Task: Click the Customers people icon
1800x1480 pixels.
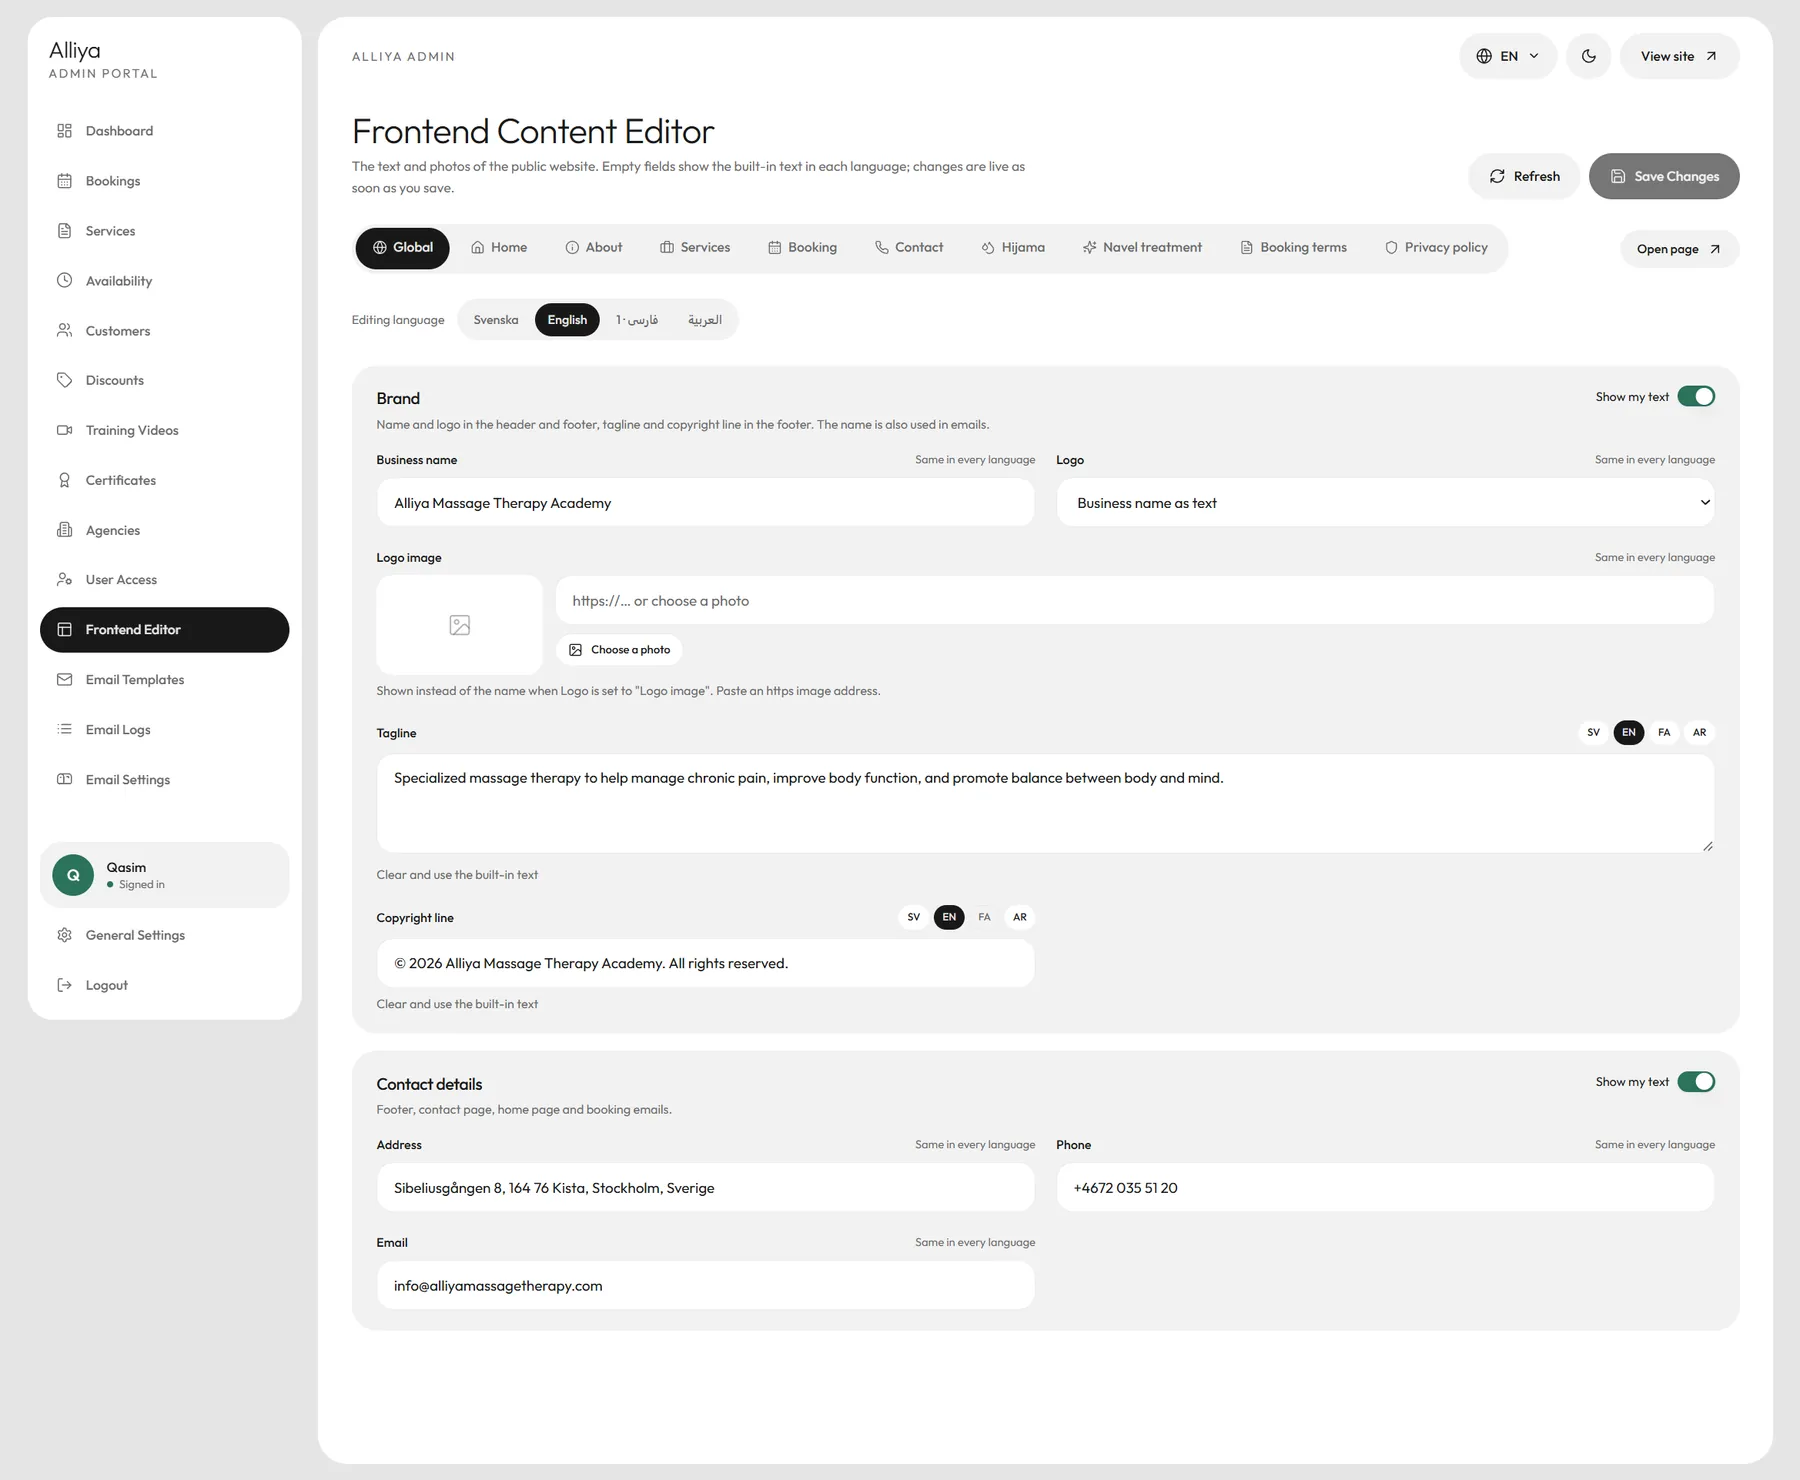Action: point(65,330)
